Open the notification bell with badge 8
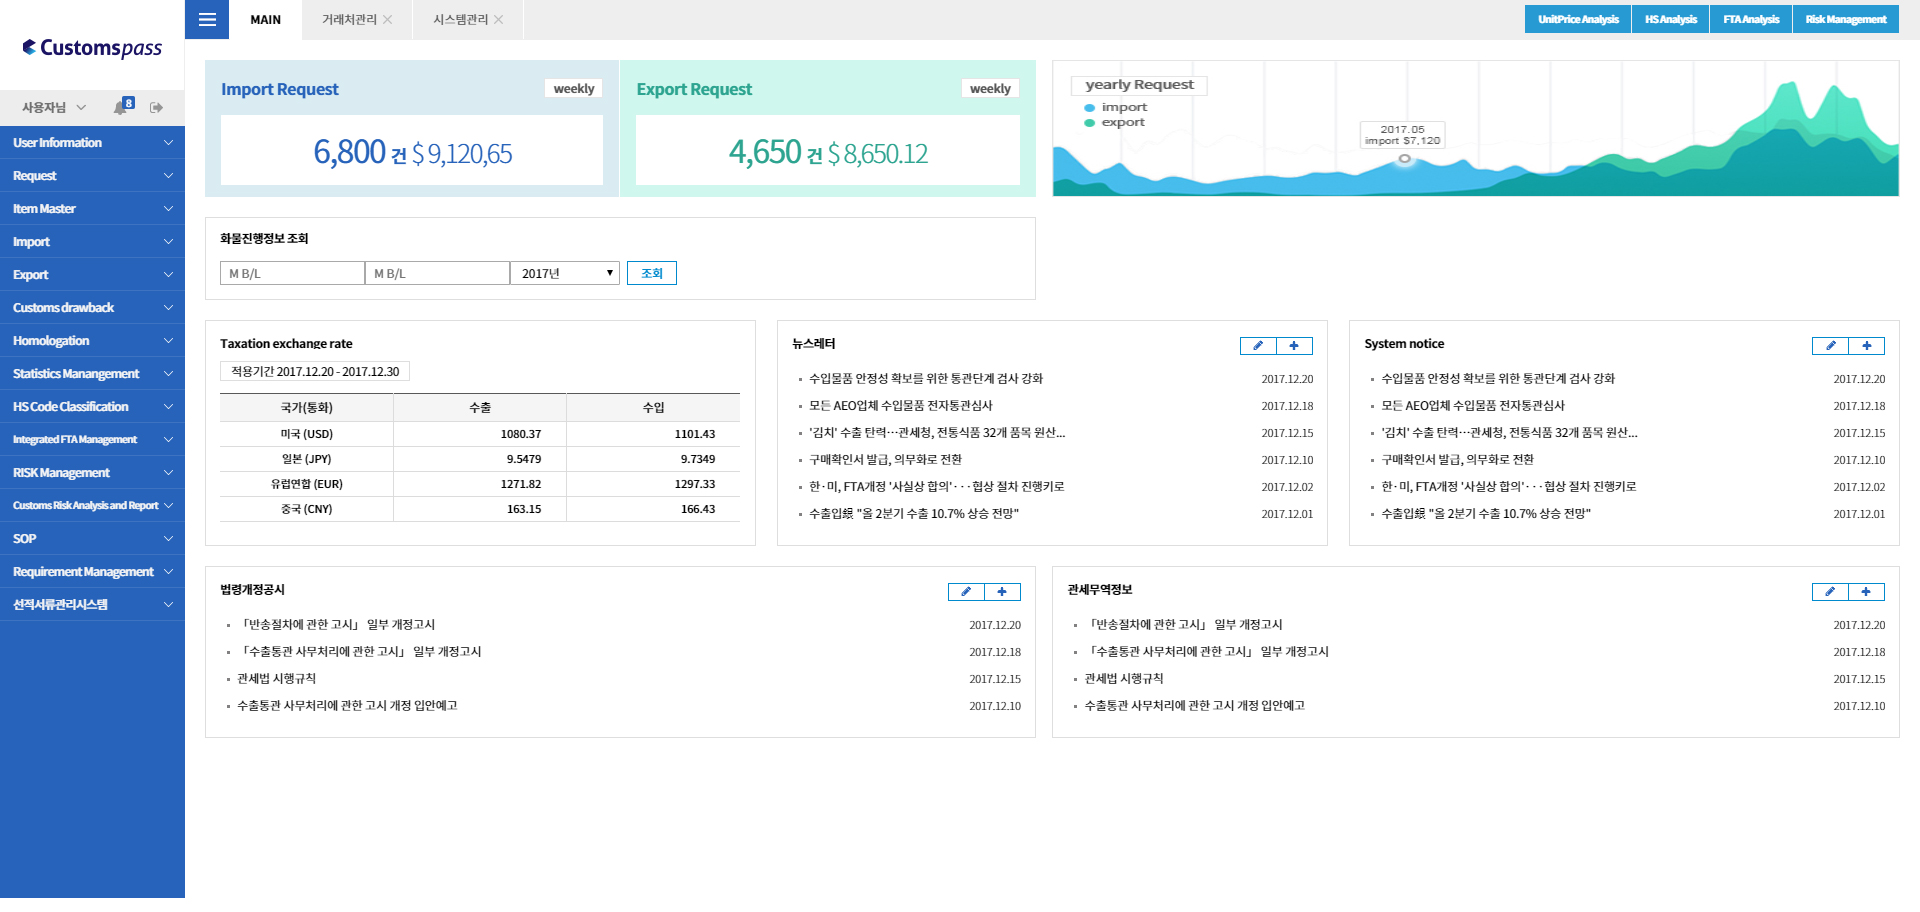This screenshot has width=1920, height=912. point(123,106)
